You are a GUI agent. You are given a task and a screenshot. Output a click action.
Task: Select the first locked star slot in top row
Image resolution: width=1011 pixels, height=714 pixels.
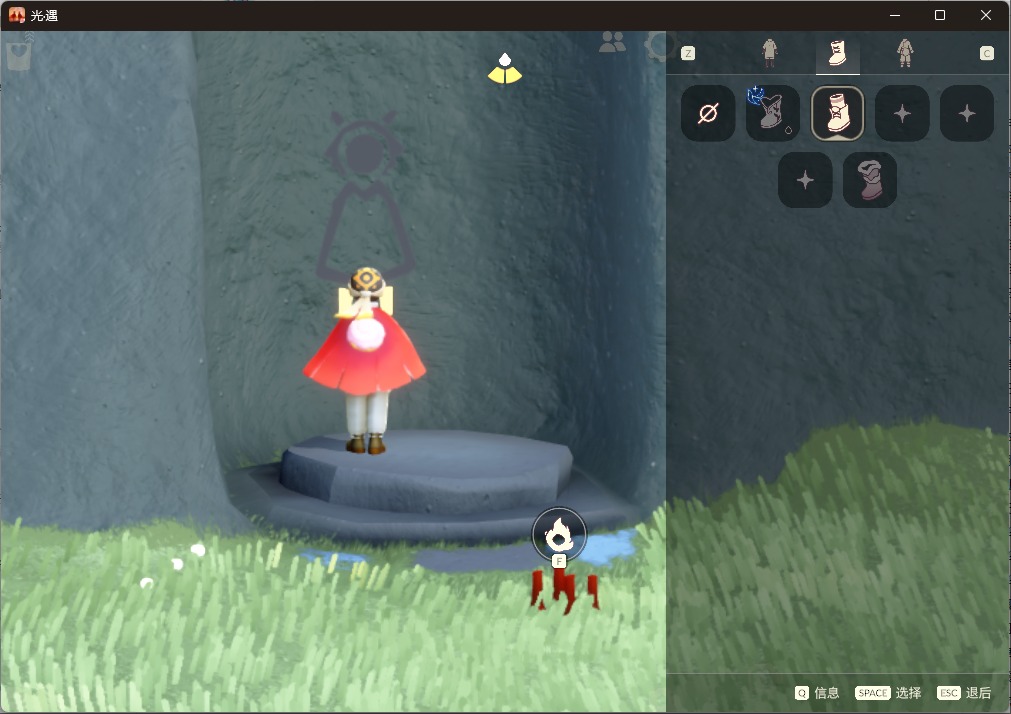tap(902, 114)
